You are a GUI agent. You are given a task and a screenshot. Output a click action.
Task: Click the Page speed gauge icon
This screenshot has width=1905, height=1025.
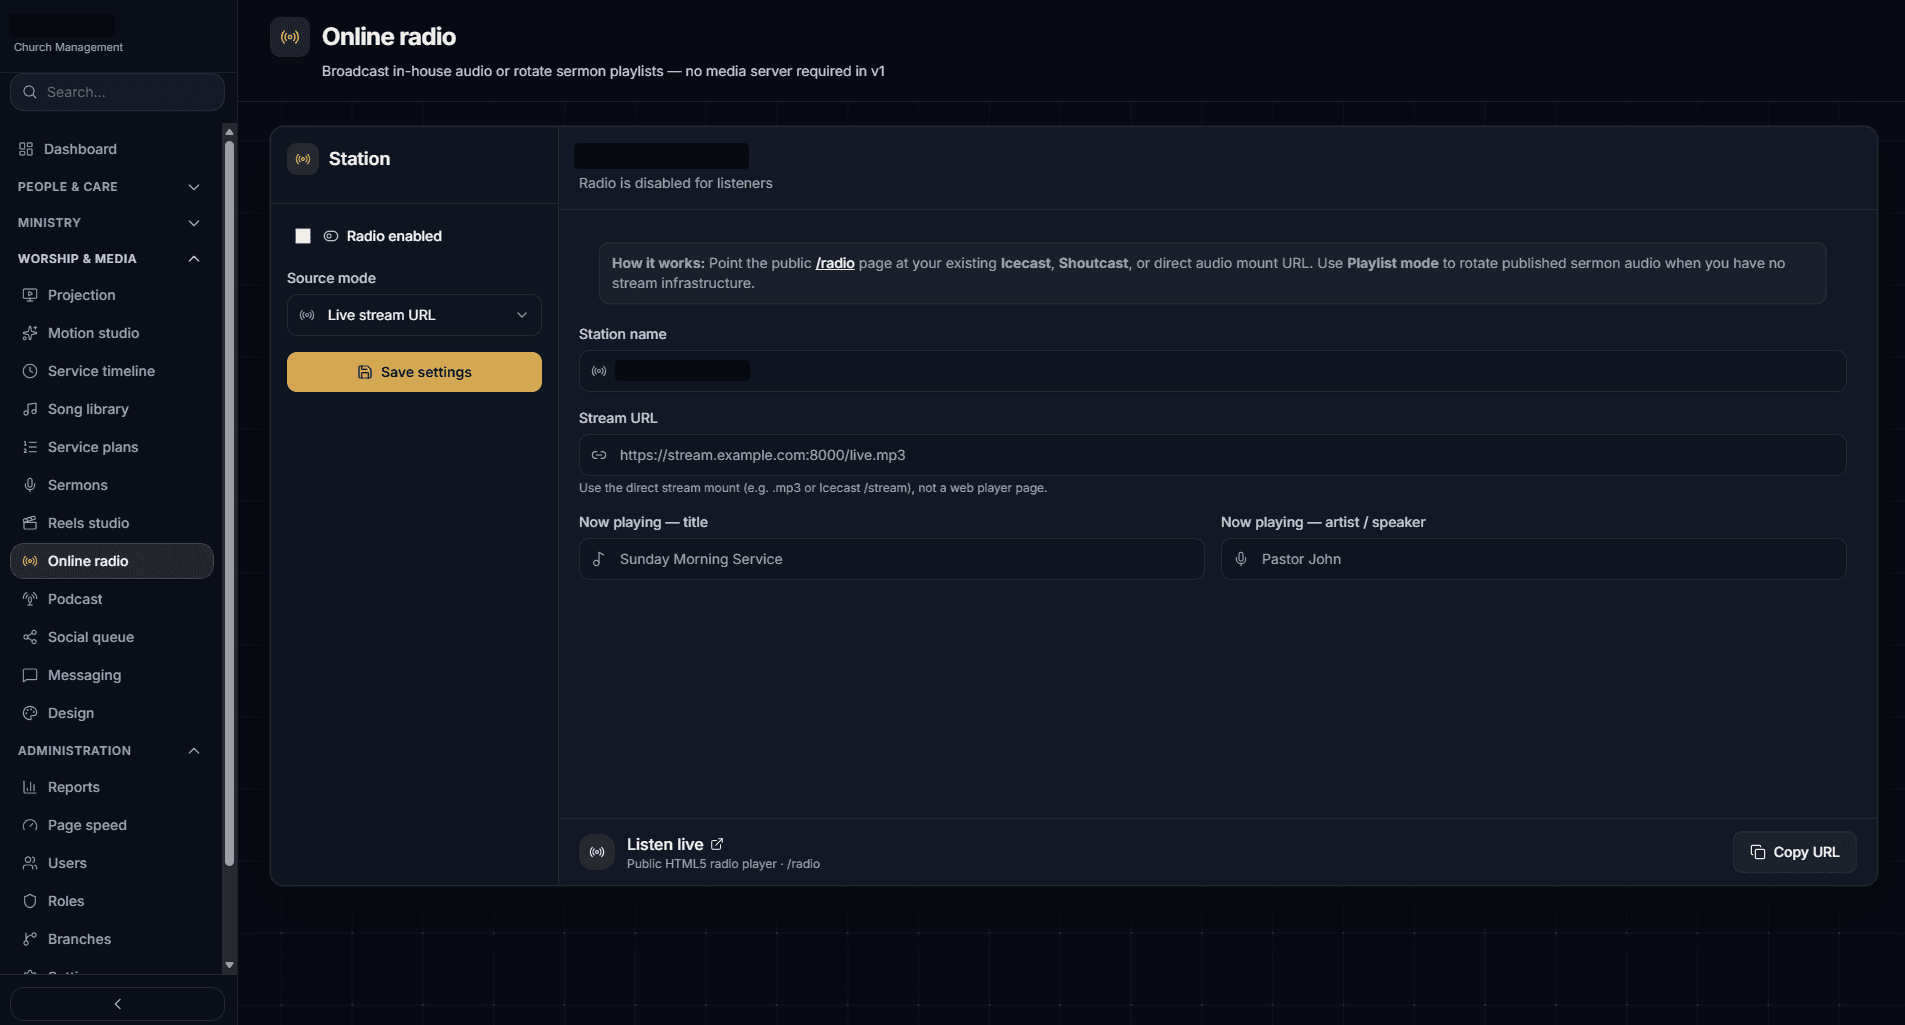30,825
